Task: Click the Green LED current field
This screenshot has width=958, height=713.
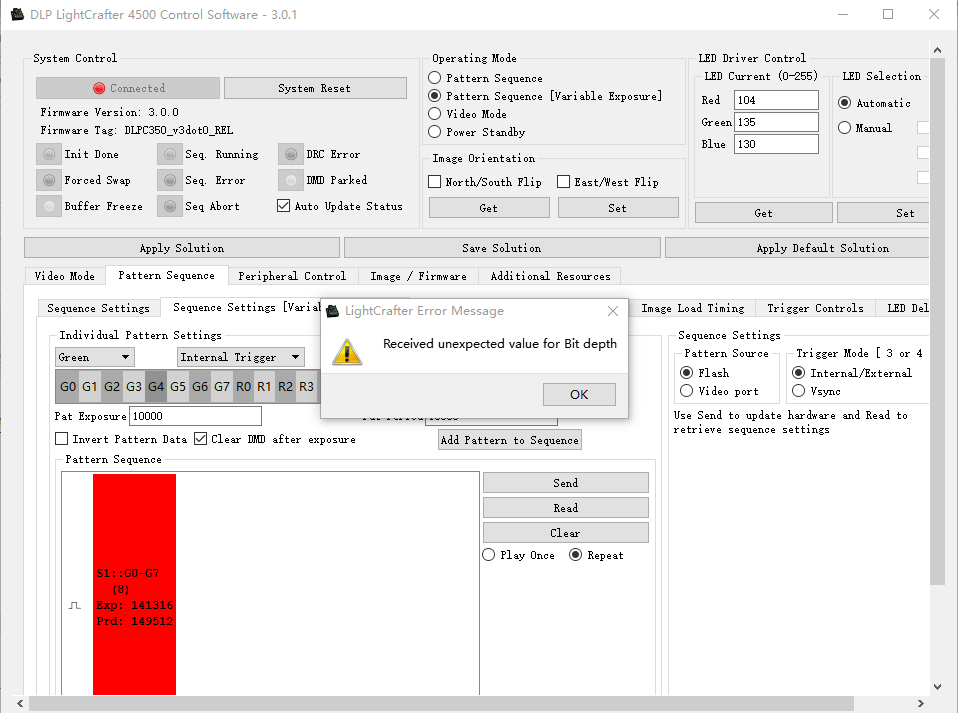Action: pos(776,122)
